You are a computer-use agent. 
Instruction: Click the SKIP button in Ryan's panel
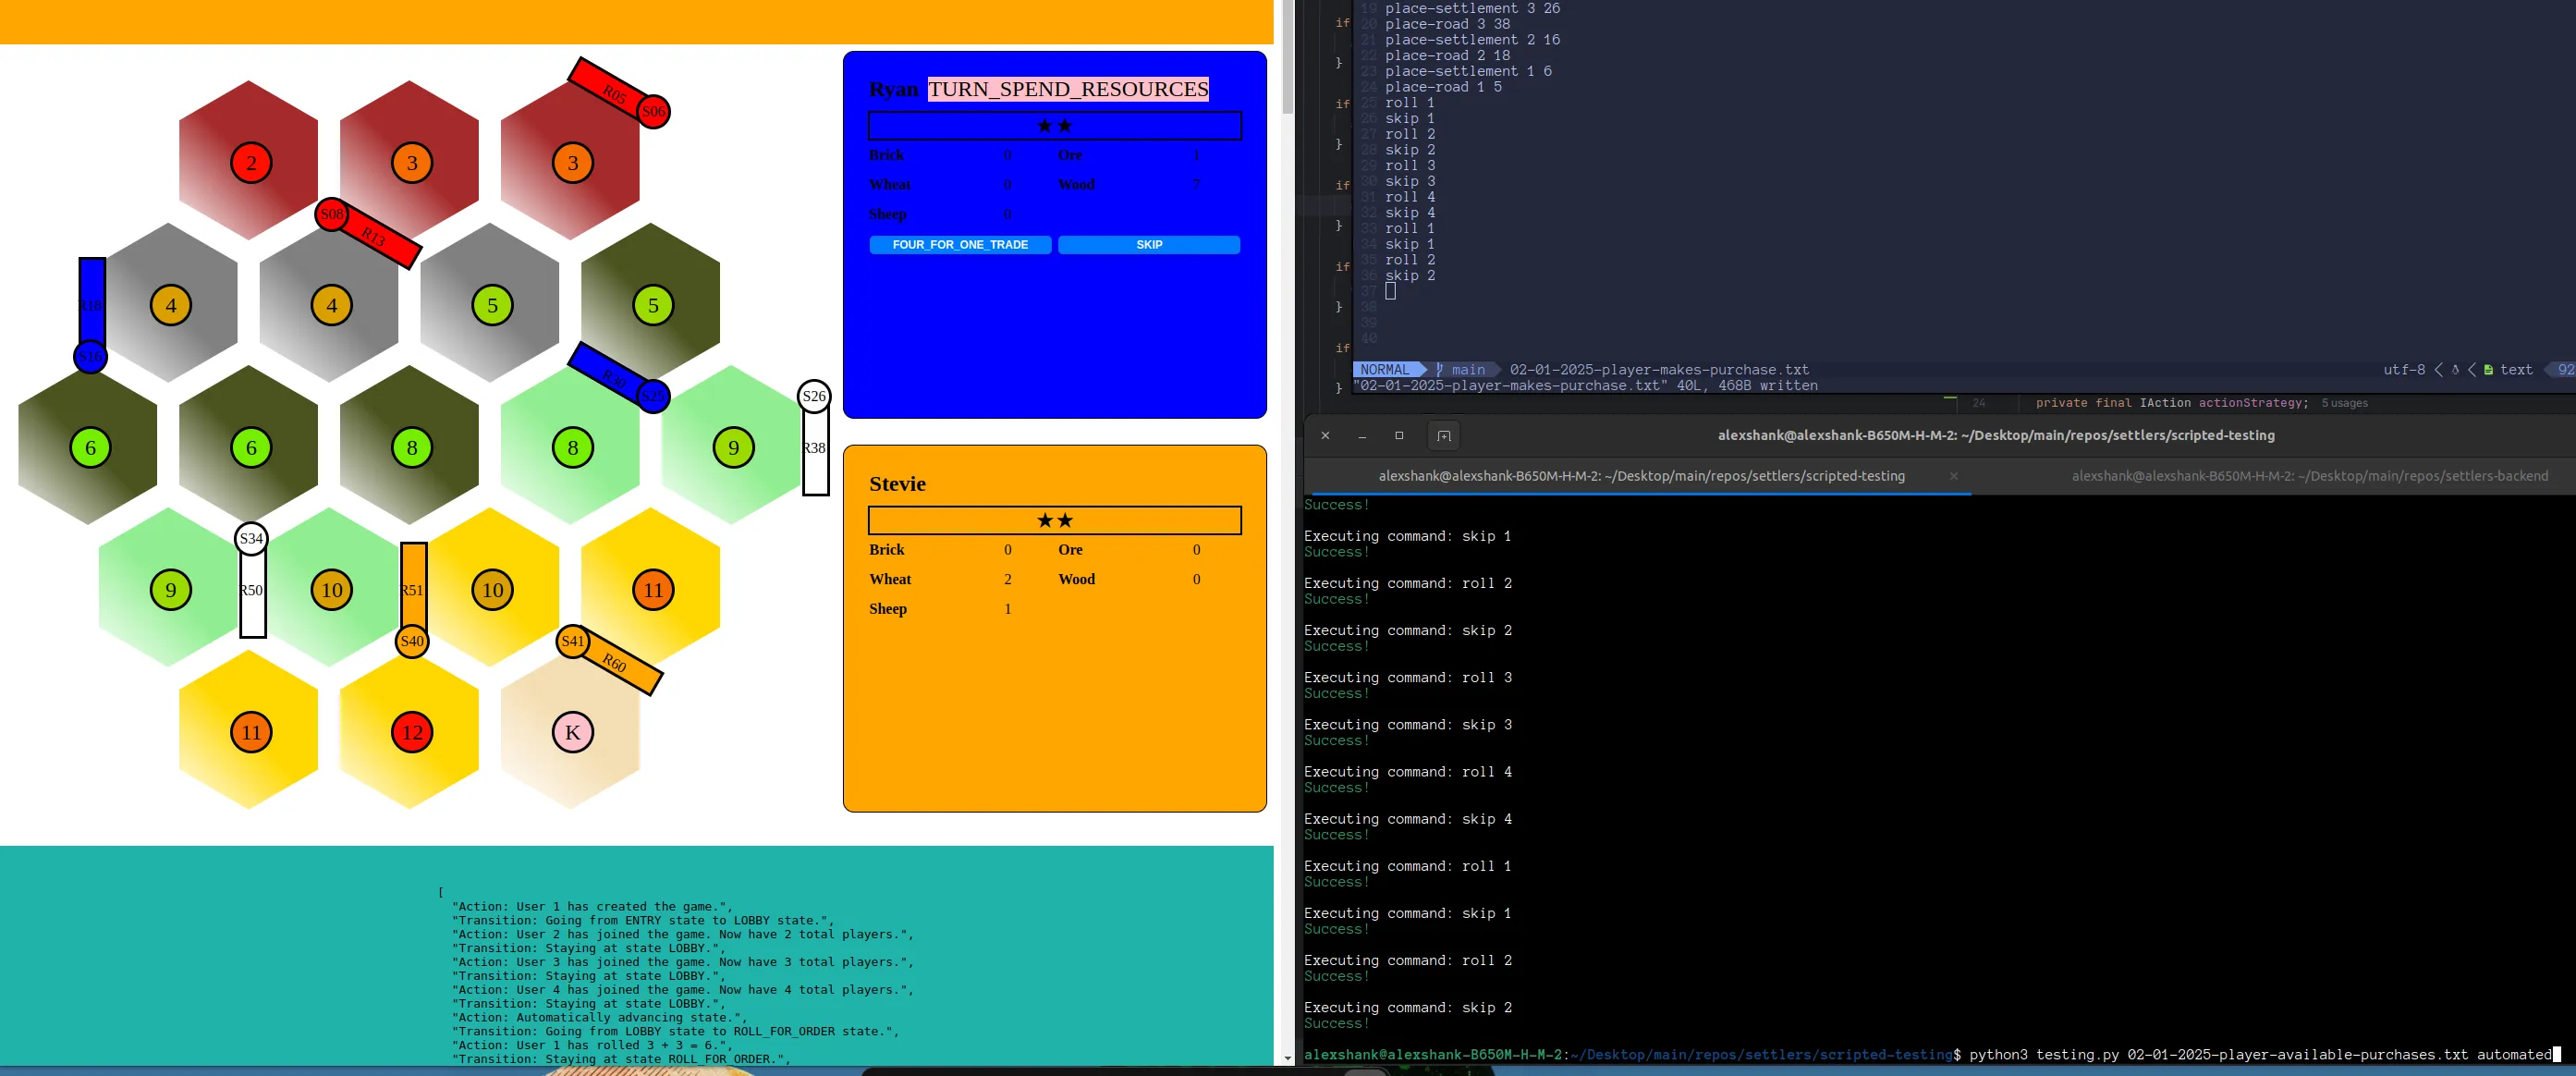click(1149, 245)
